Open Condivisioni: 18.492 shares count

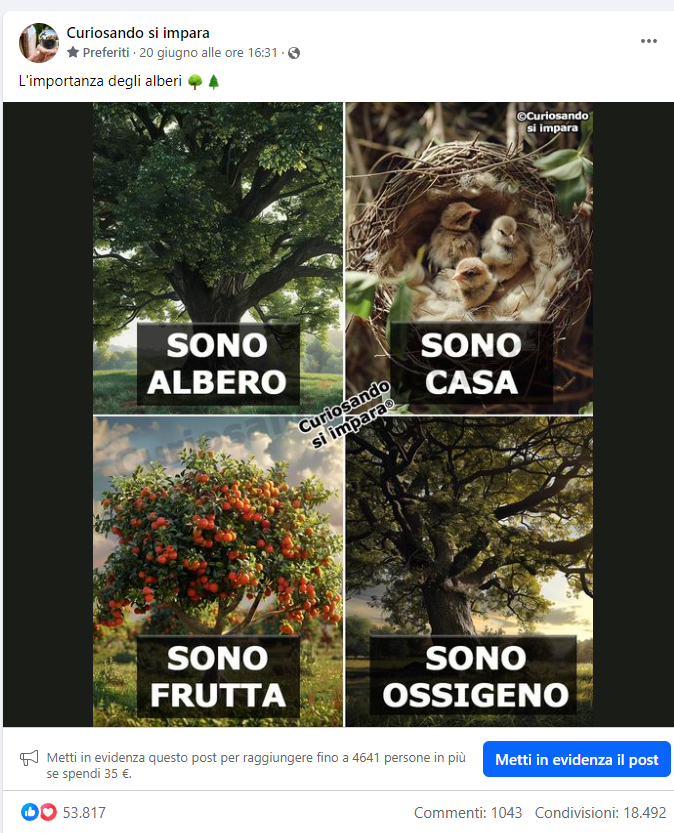tap(600, 812)
